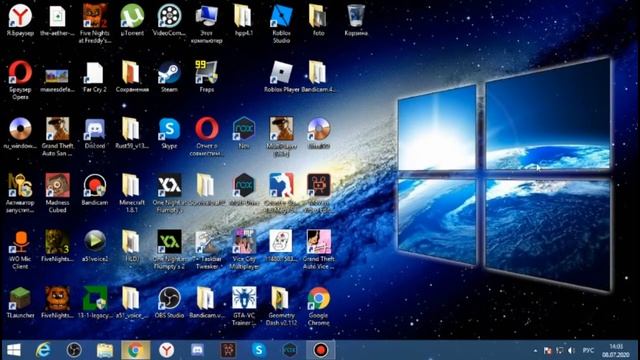The width and height of the screenshot is (640, 360).
Task: Open the Сохранения folder
Action: pos(132,77)
